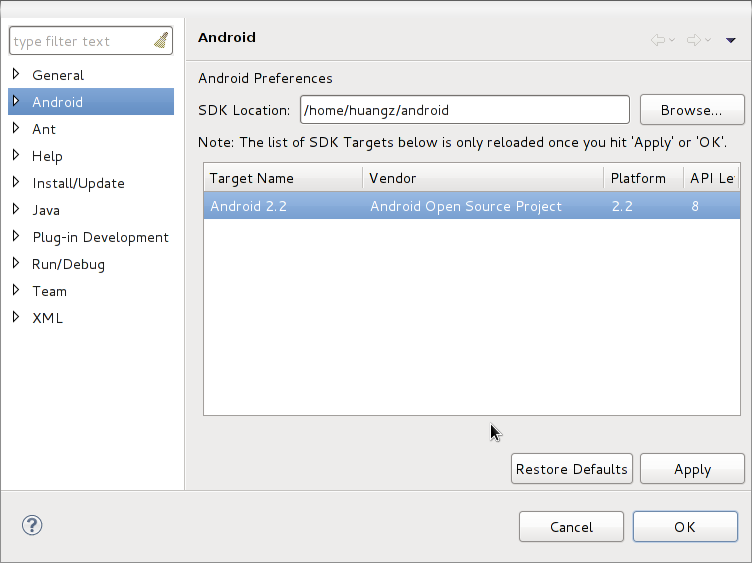Expand the XML tree node
Screen dimensions: 752x563
click(x=16, y=317)
